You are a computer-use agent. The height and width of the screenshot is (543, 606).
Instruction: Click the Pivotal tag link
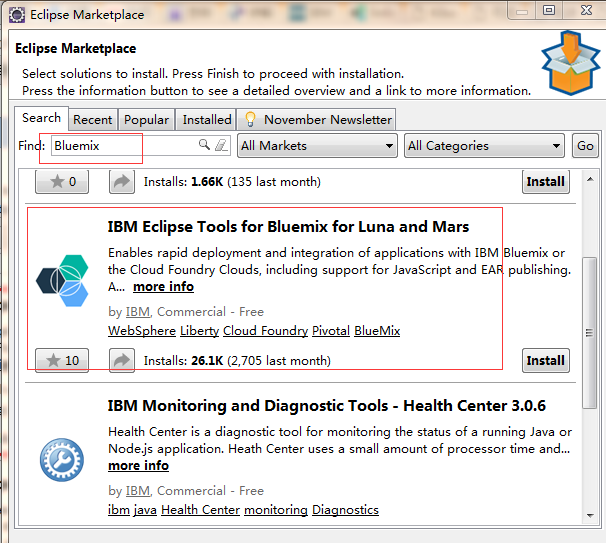click(x=331, y=331)
